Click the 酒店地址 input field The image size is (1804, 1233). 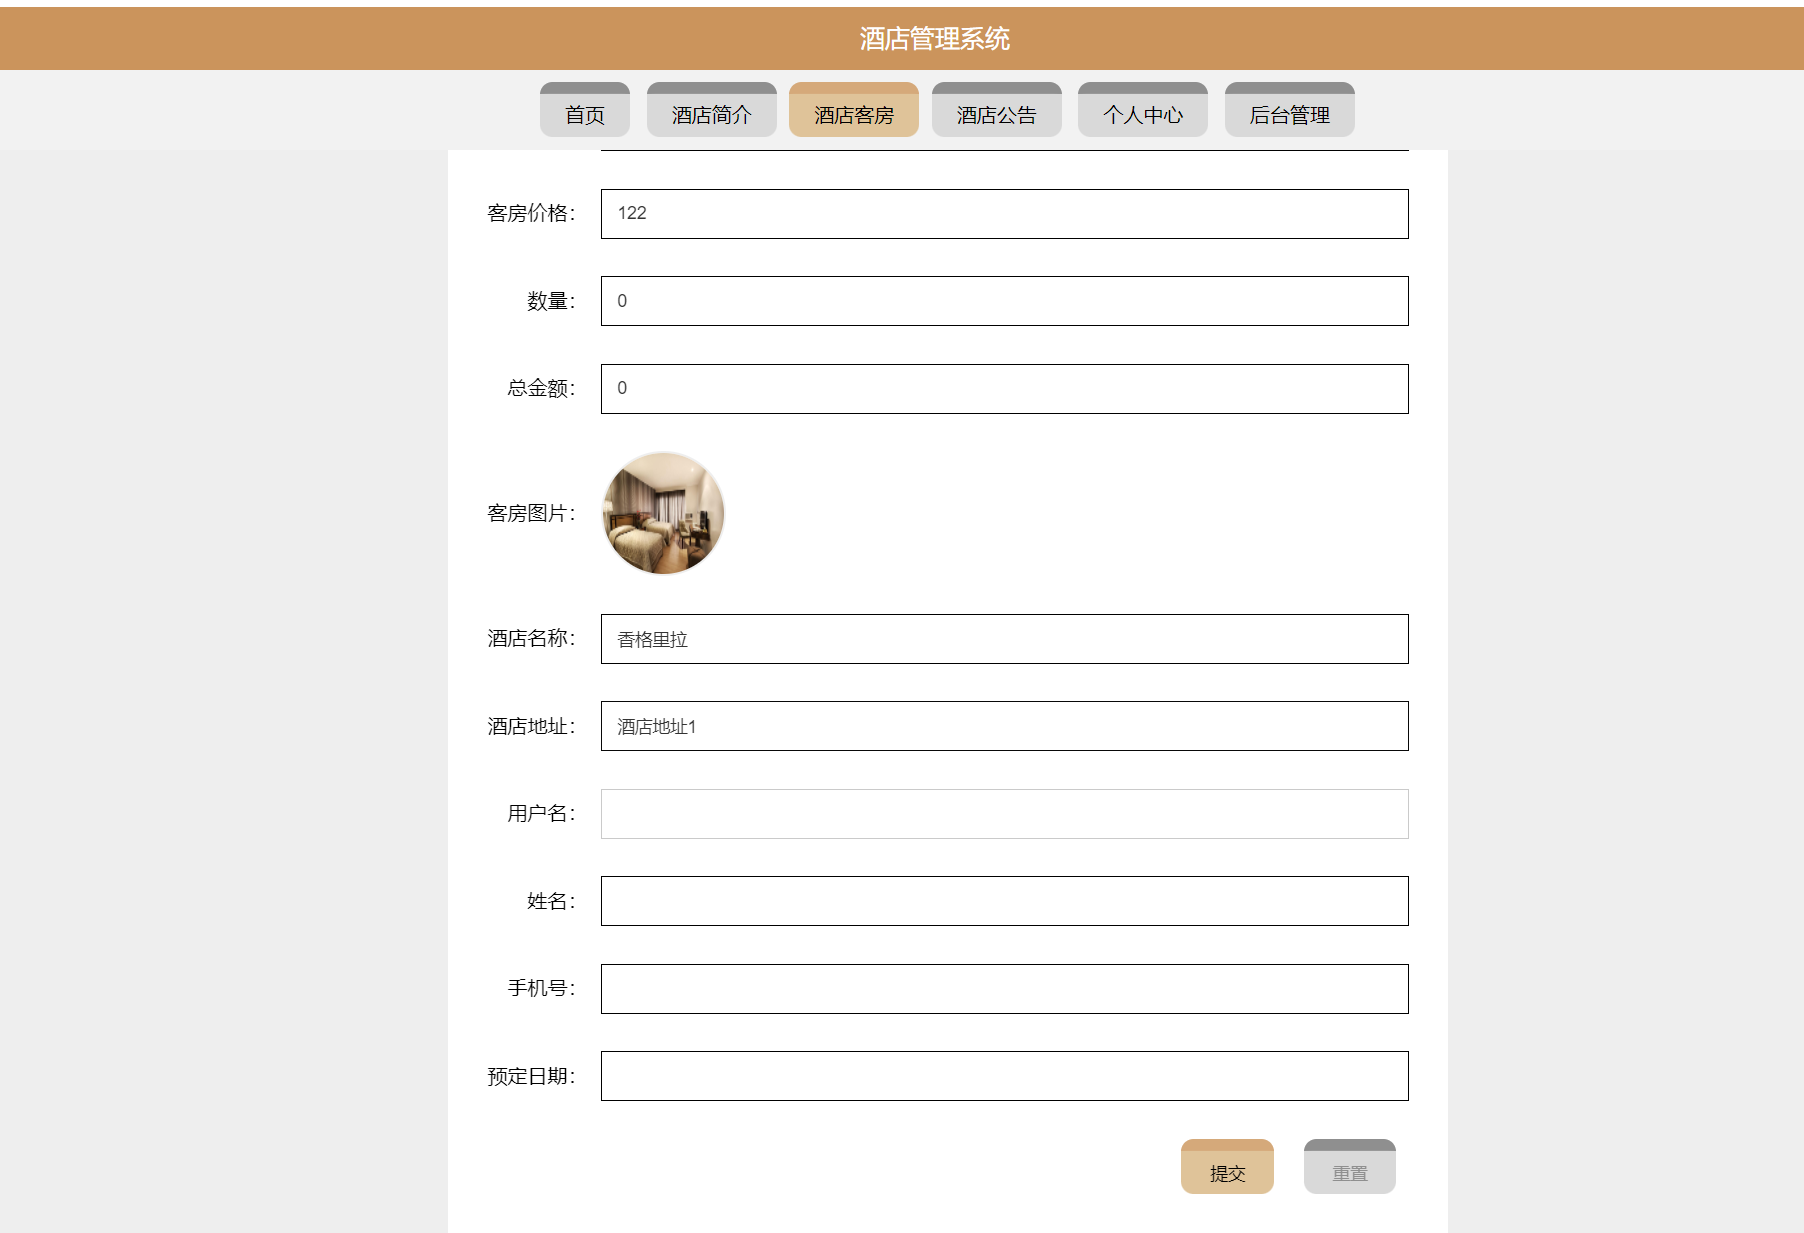click(1004, 726)
